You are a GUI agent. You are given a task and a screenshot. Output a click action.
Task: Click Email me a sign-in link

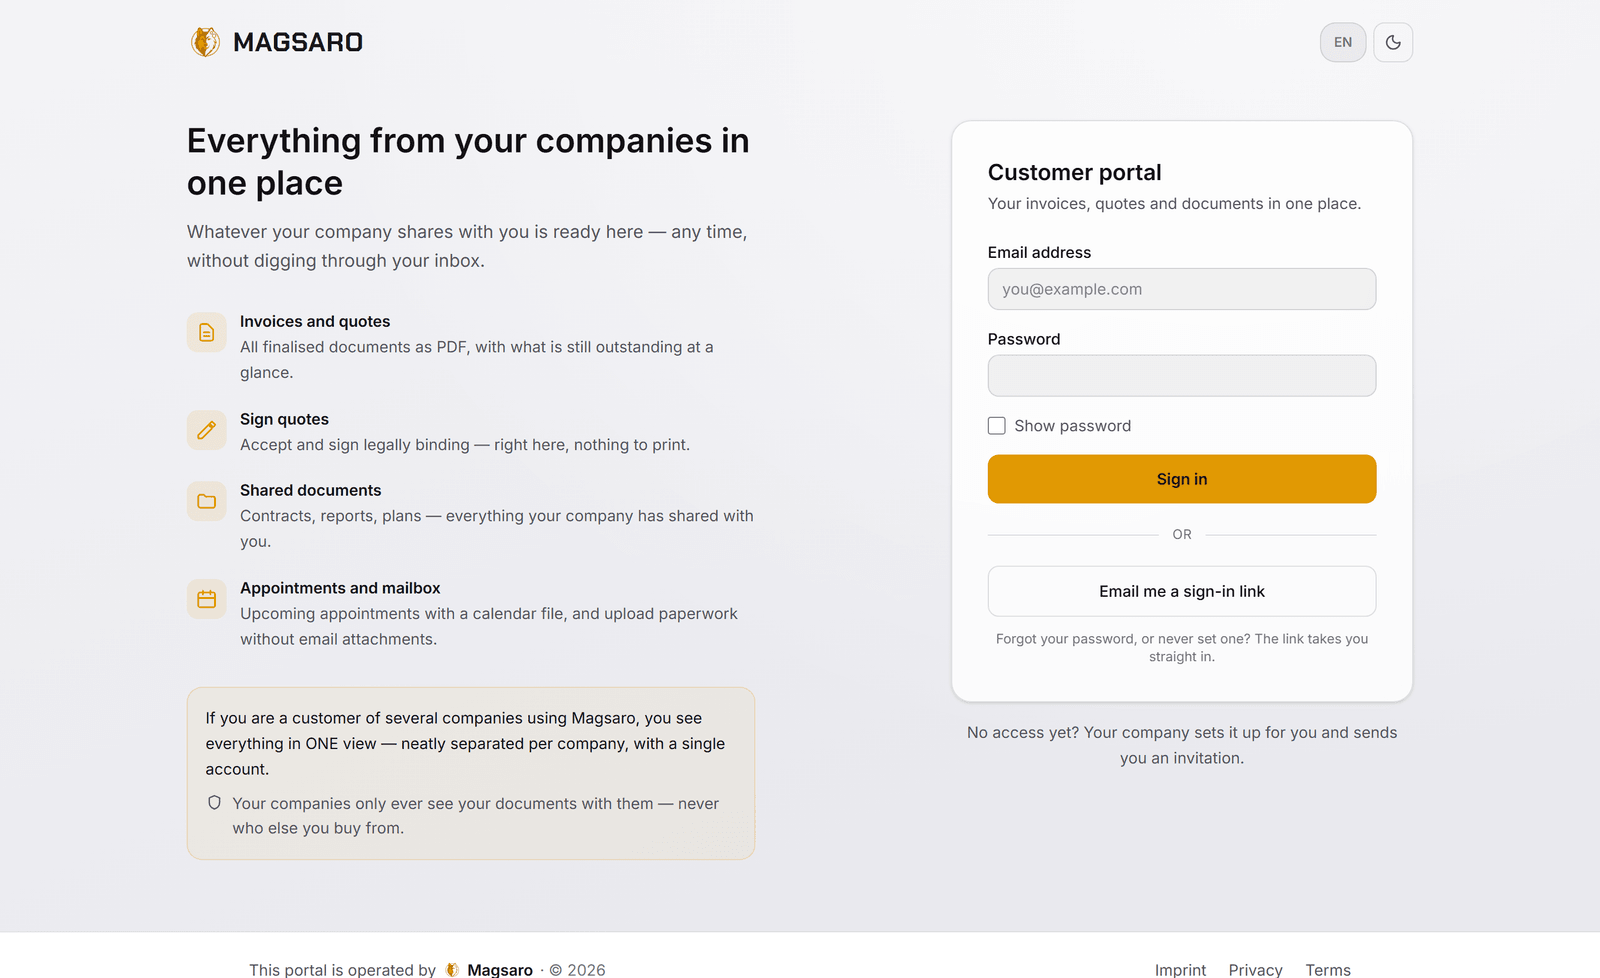tap(1182, 591)
